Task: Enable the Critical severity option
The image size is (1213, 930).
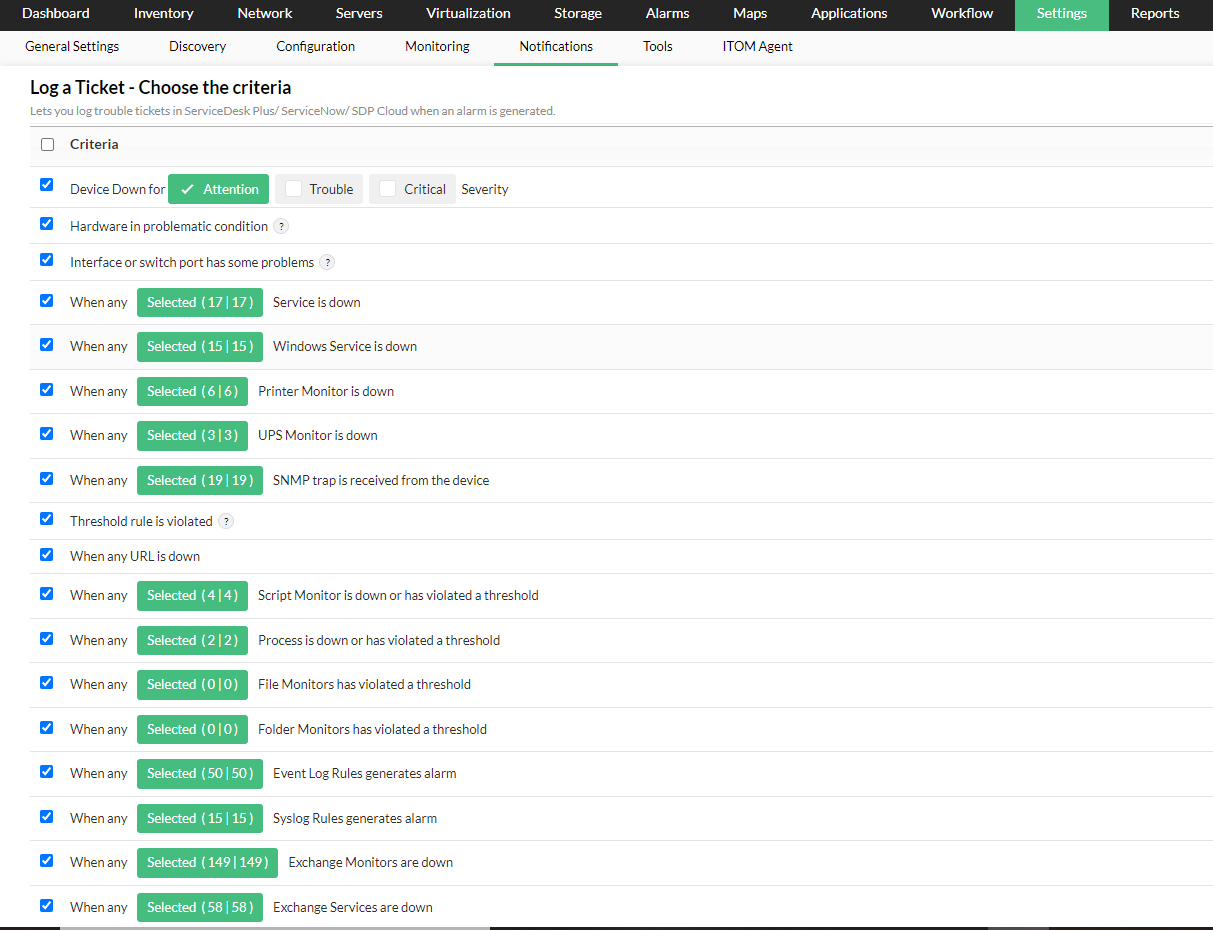Action: (x=412, y=189)
